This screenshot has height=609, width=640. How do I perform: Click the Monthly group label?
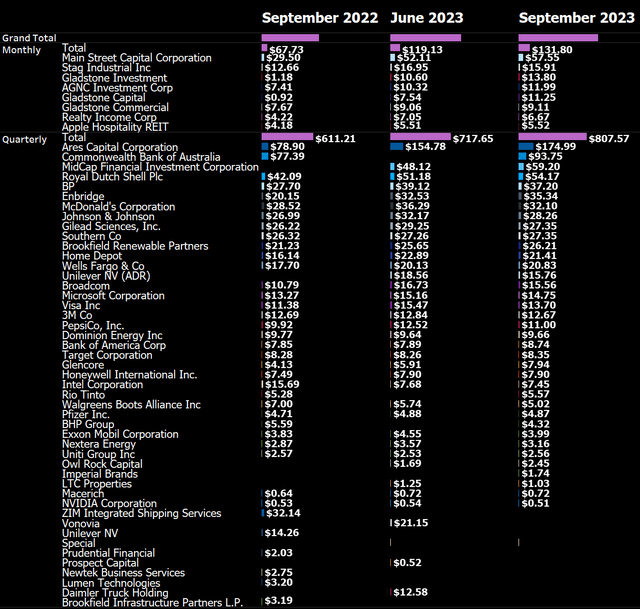[x=22, y=50]
